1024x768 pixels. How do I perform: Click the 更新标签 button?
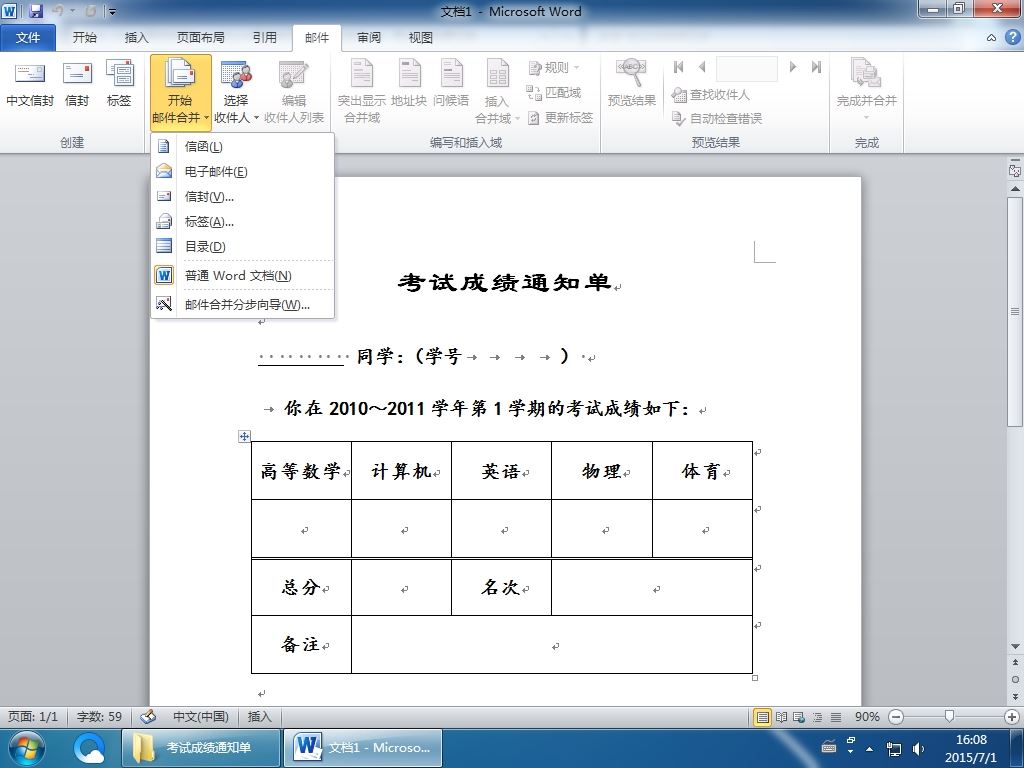click(x=560, y=118)
